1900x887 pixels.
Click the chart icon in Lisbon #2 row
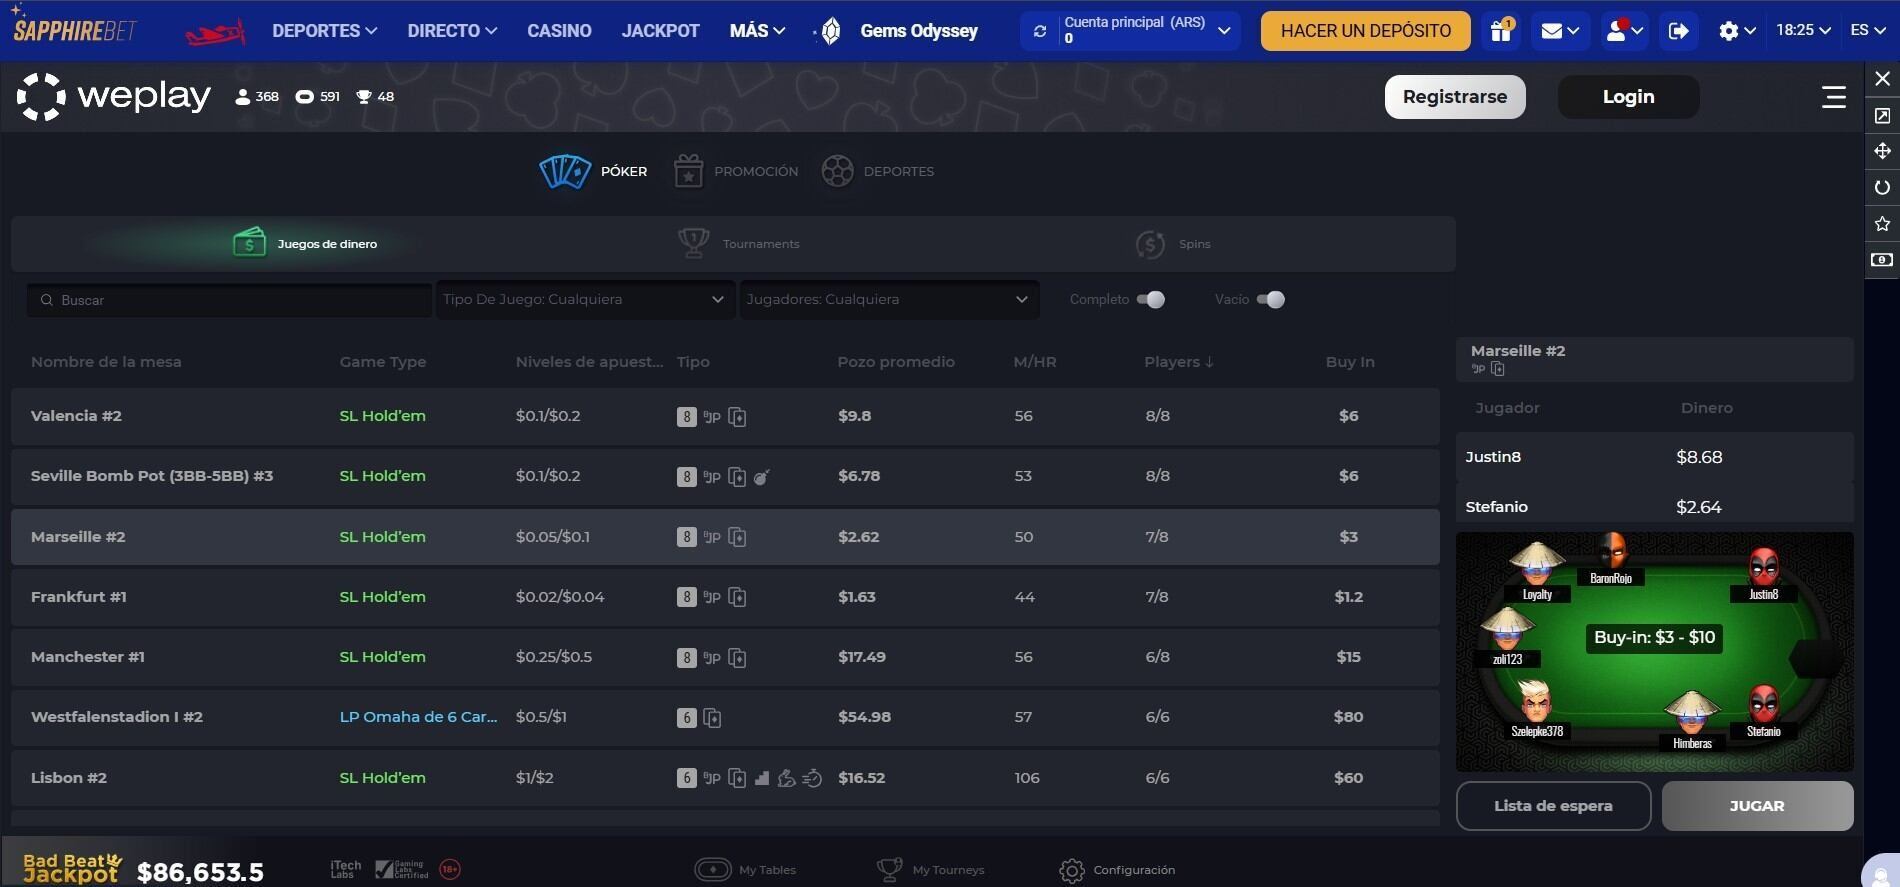pyautogui.click(x=762, y=778)
